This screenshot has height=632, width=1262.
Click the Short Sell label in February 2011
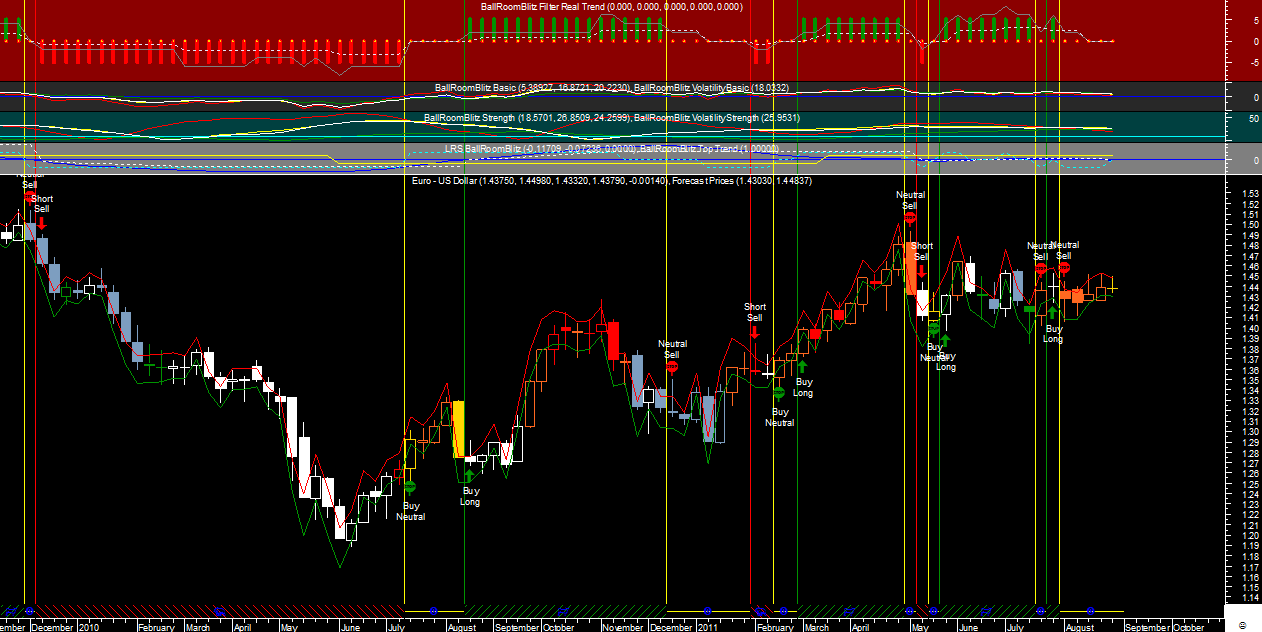coord(755,312)
